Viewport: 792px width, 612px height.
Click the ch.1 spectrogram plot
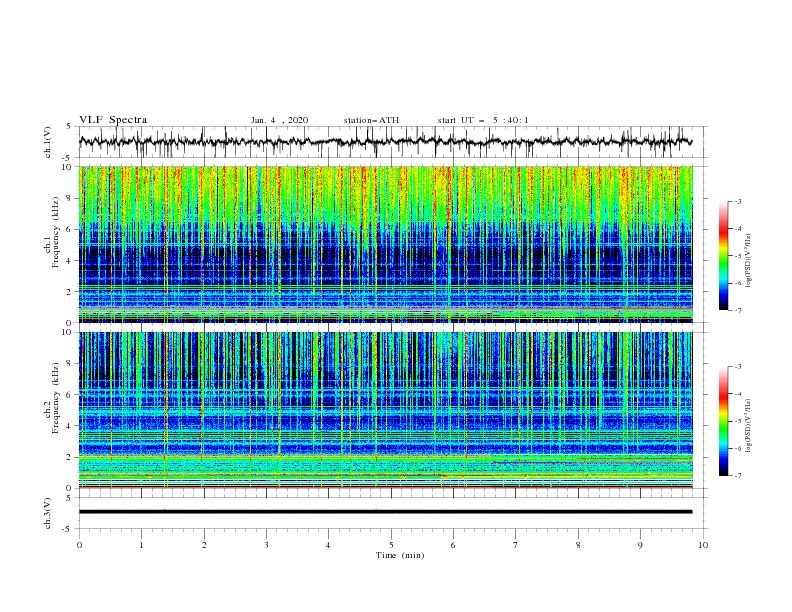pos(385,244)
